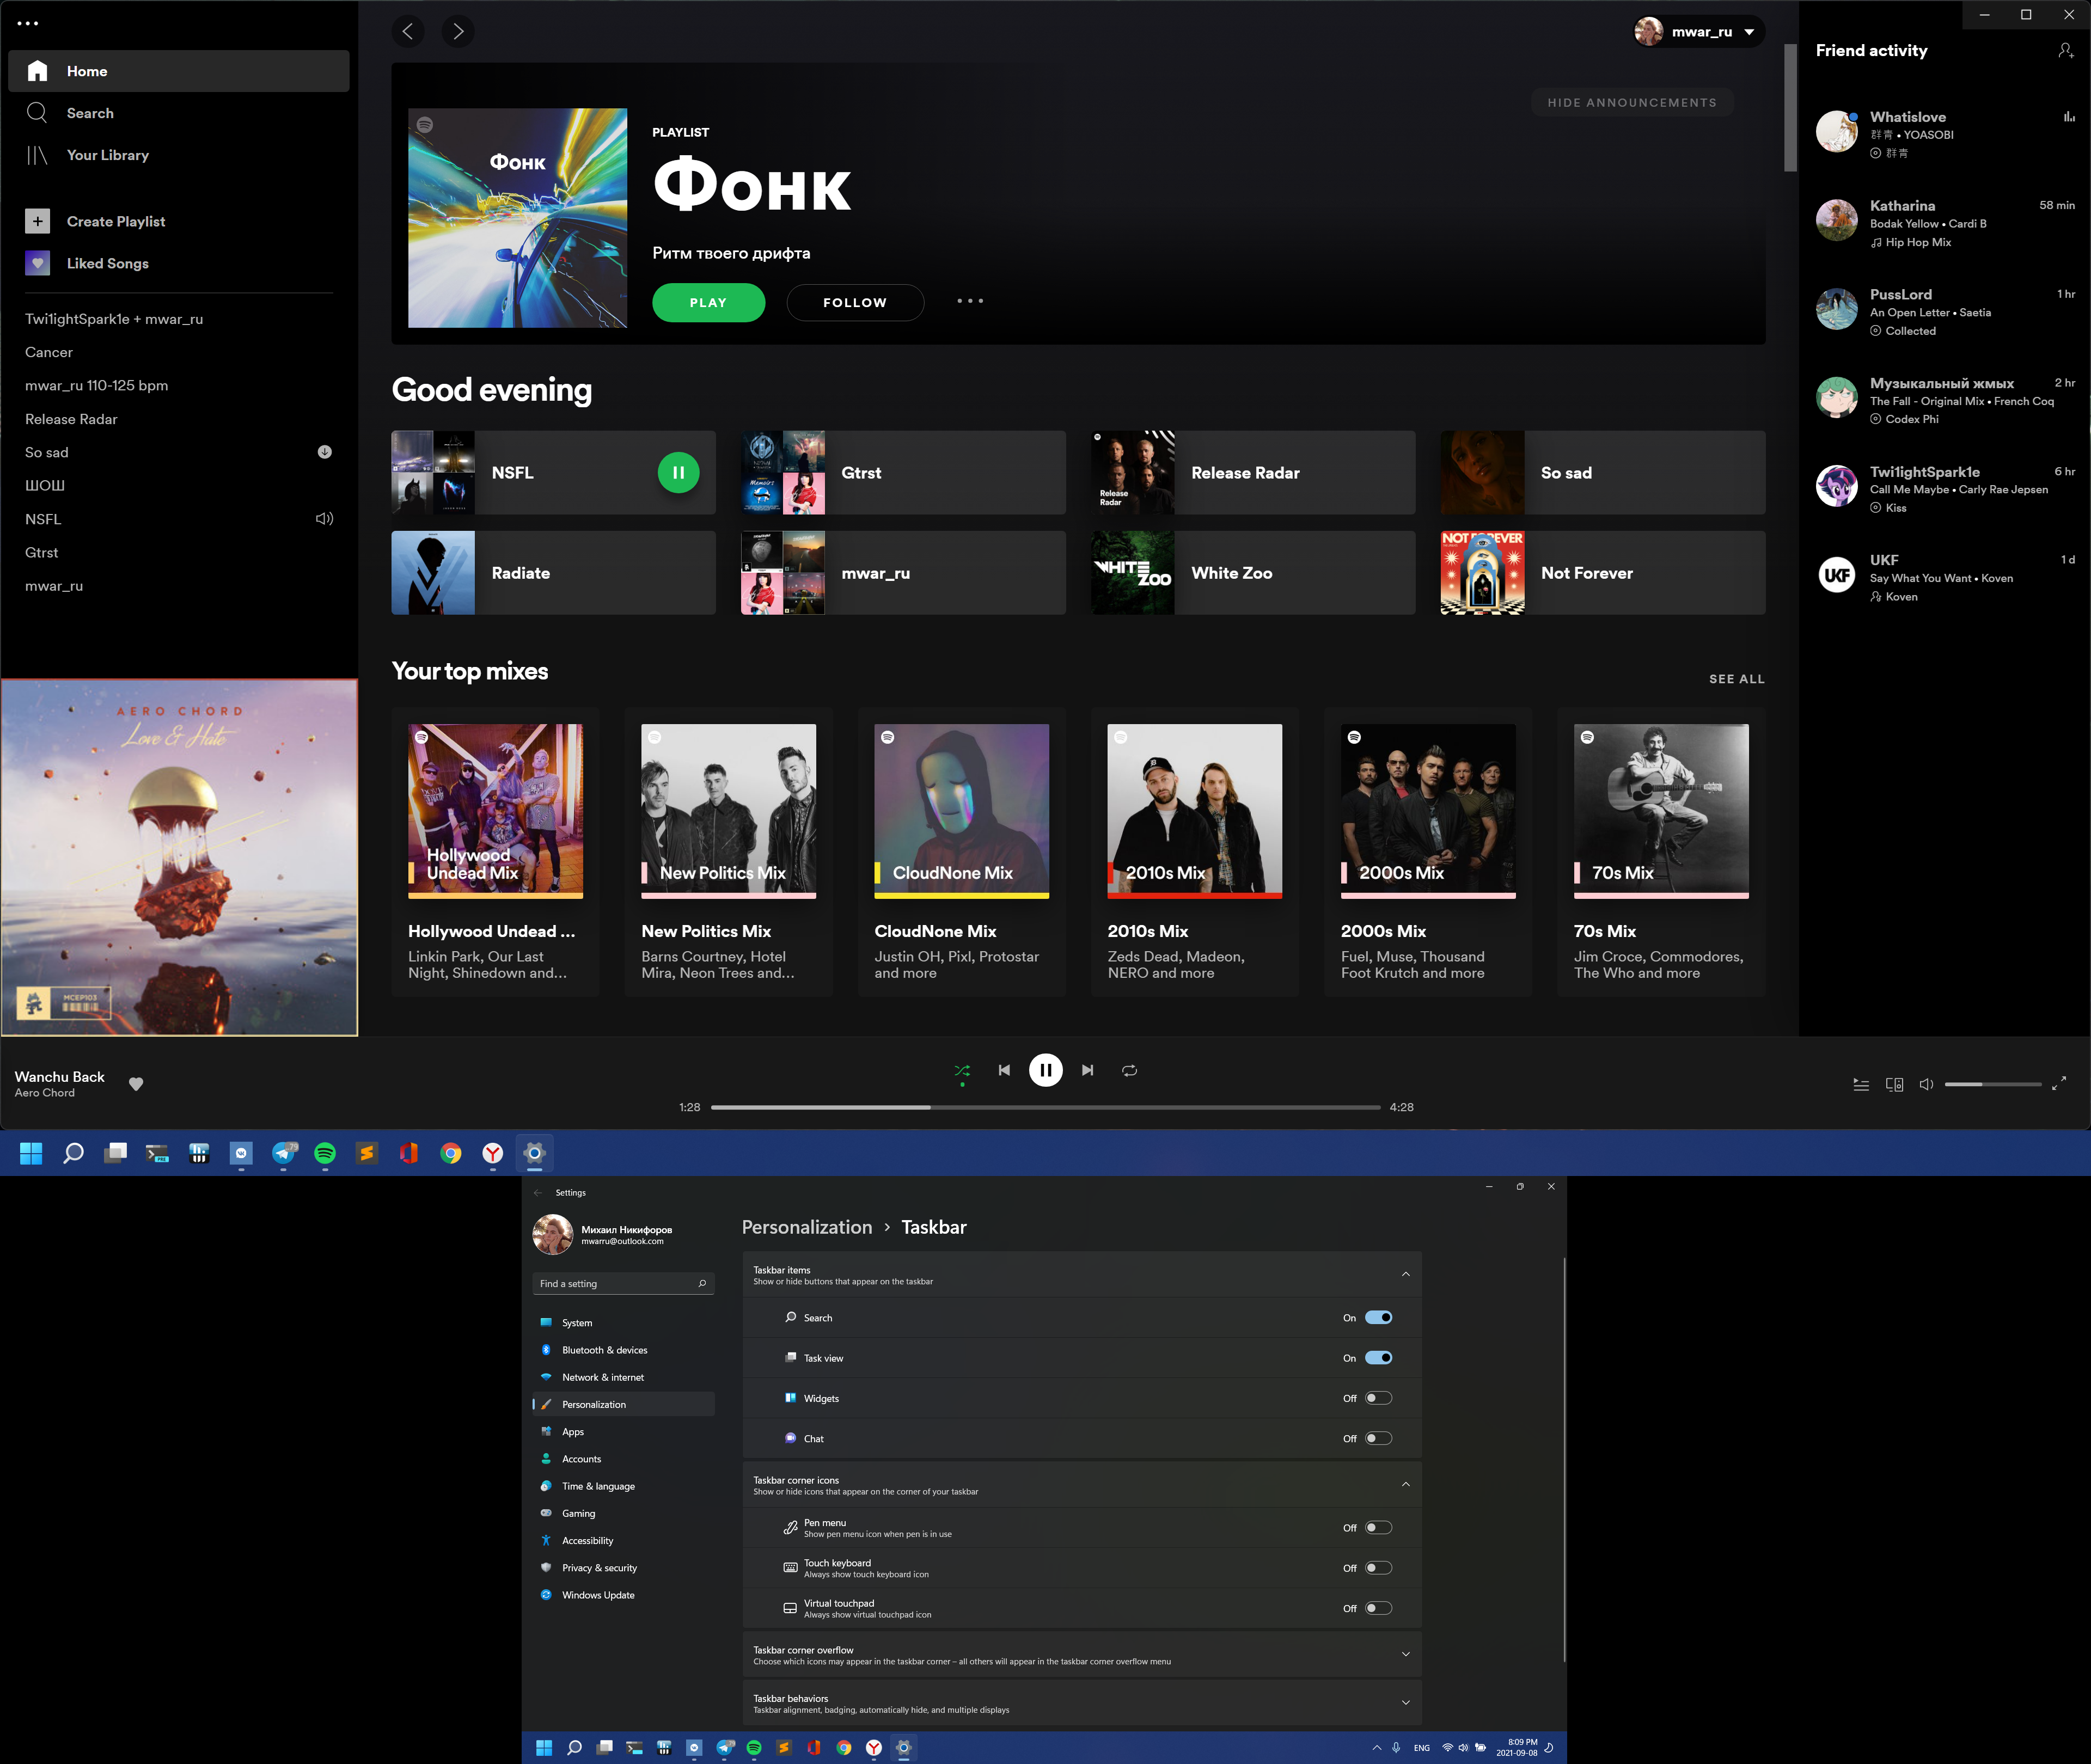Turn off Task view toggle
Screen dimensions: 2091x1764
1378,1358
